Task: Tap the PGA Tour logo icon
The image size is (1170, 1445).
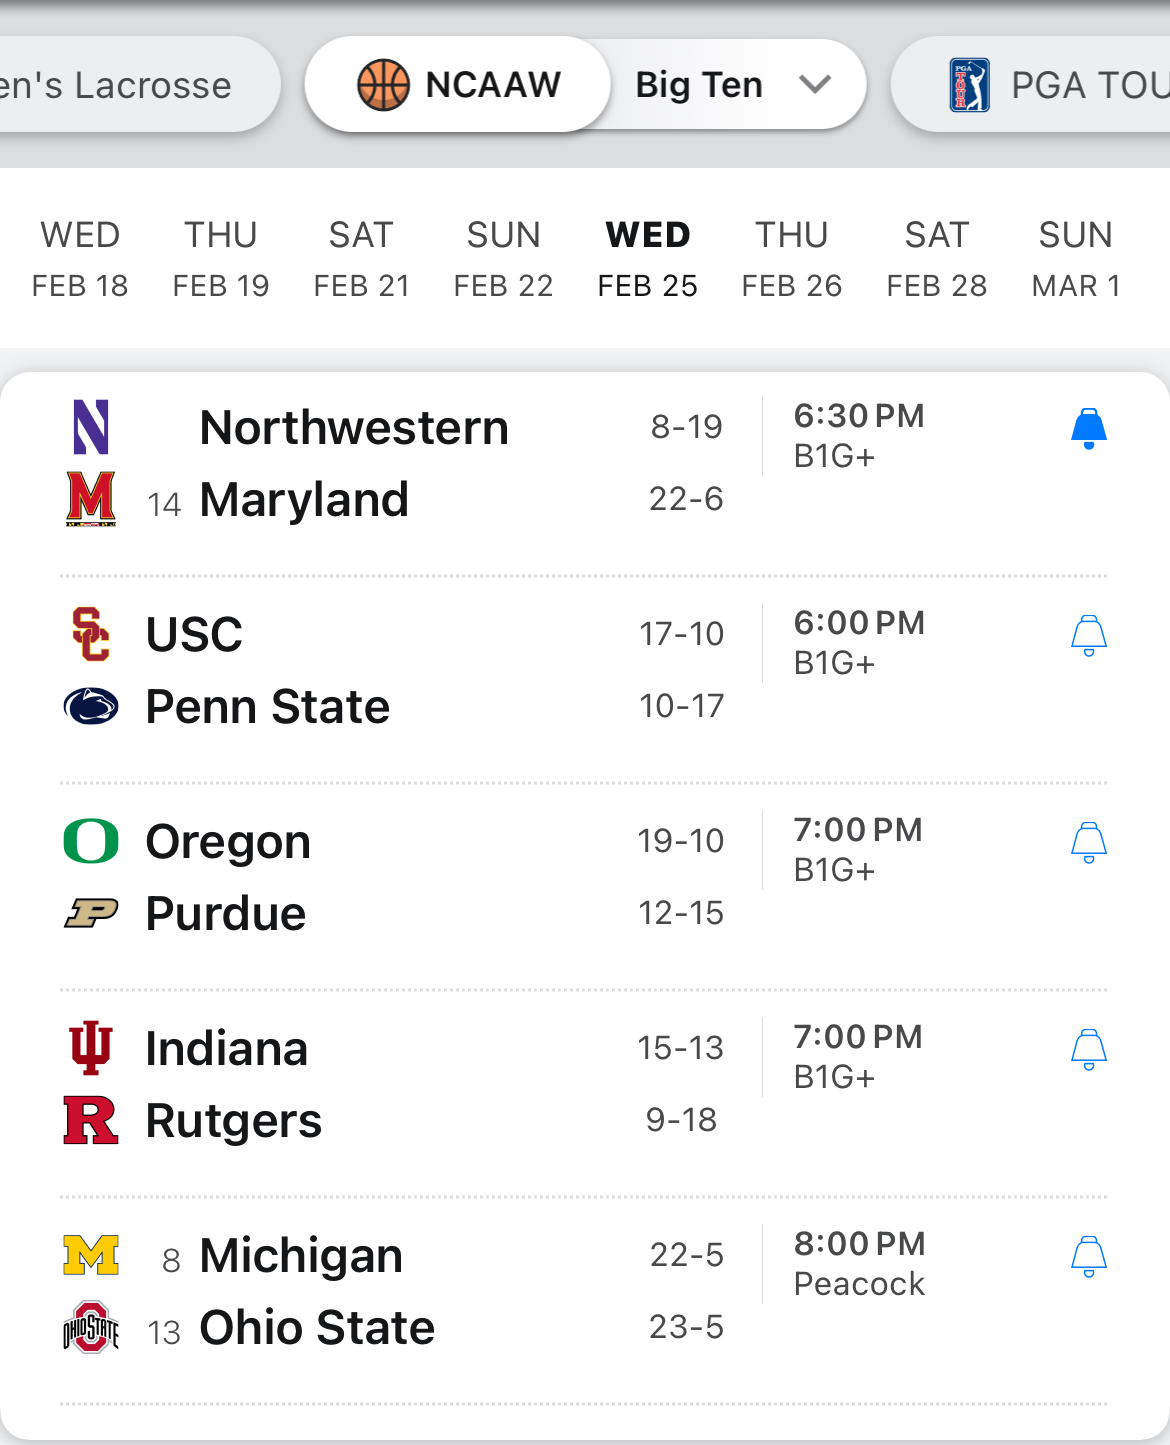Action: [968, 85]
